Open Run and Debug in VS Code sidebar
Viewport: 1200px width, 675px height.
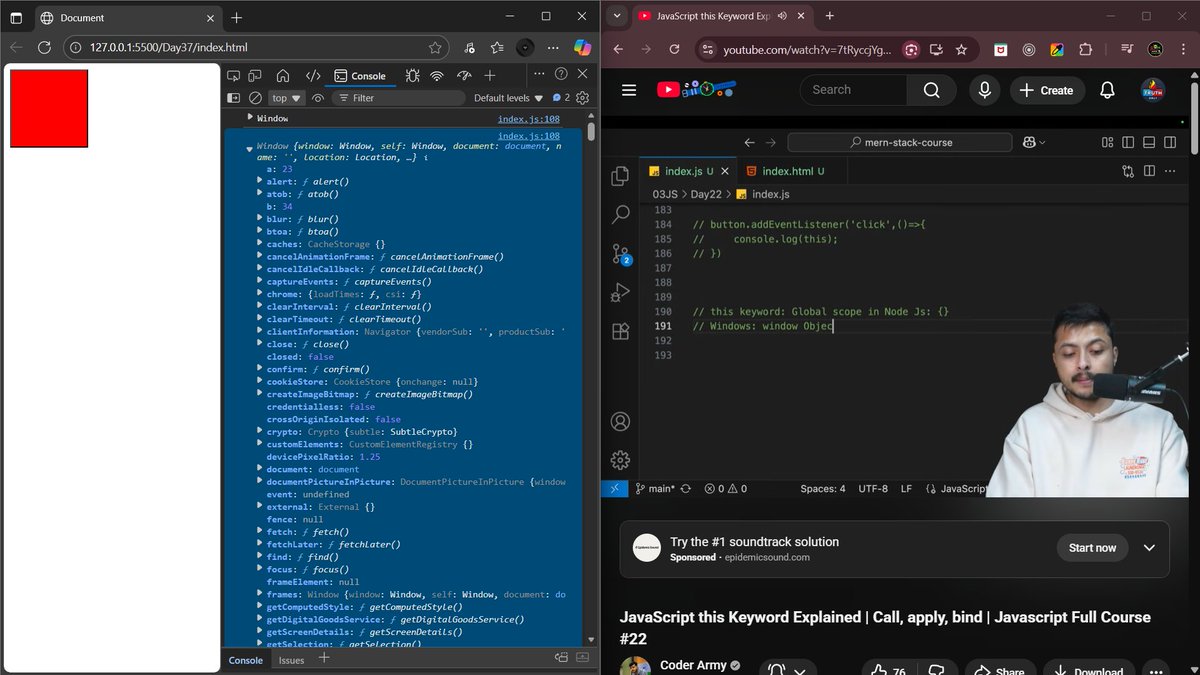point(620,292)
